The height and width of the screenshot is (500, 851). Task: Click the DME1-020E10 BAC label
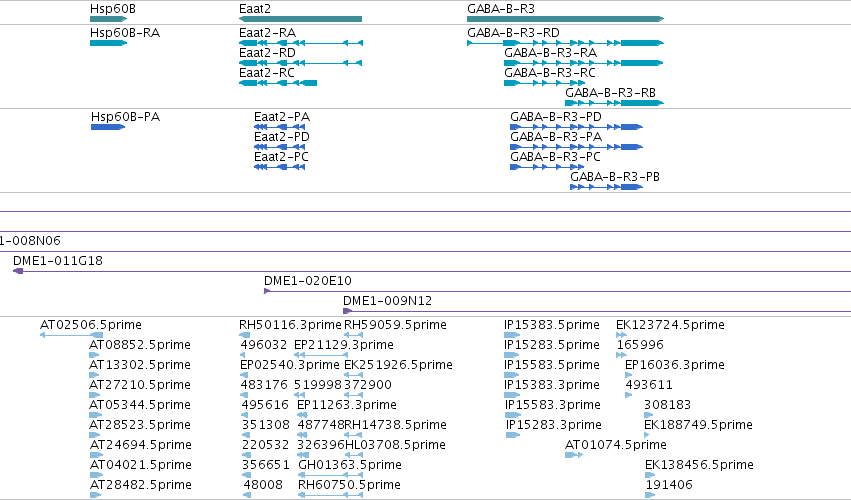pyautogui.click(x=308, y=281)
